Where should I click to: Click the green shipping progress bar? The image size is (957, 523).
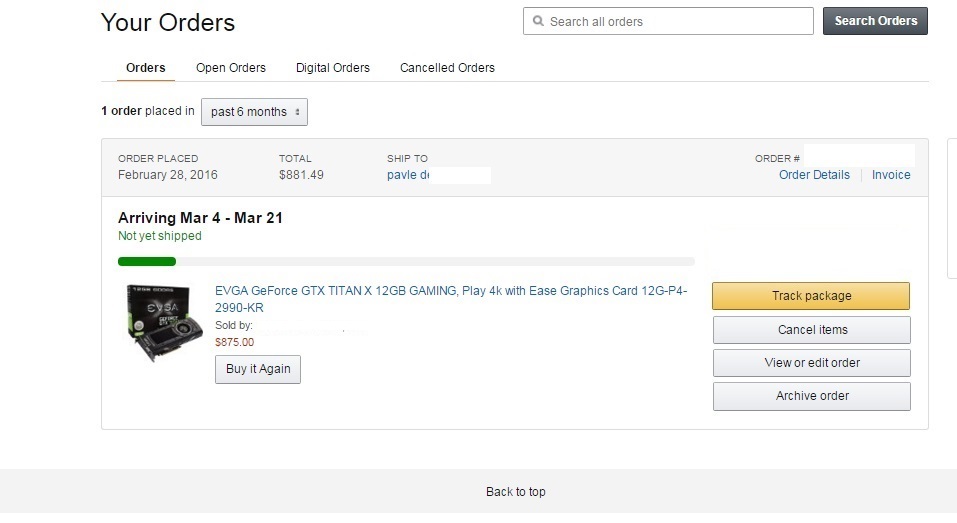147,262
